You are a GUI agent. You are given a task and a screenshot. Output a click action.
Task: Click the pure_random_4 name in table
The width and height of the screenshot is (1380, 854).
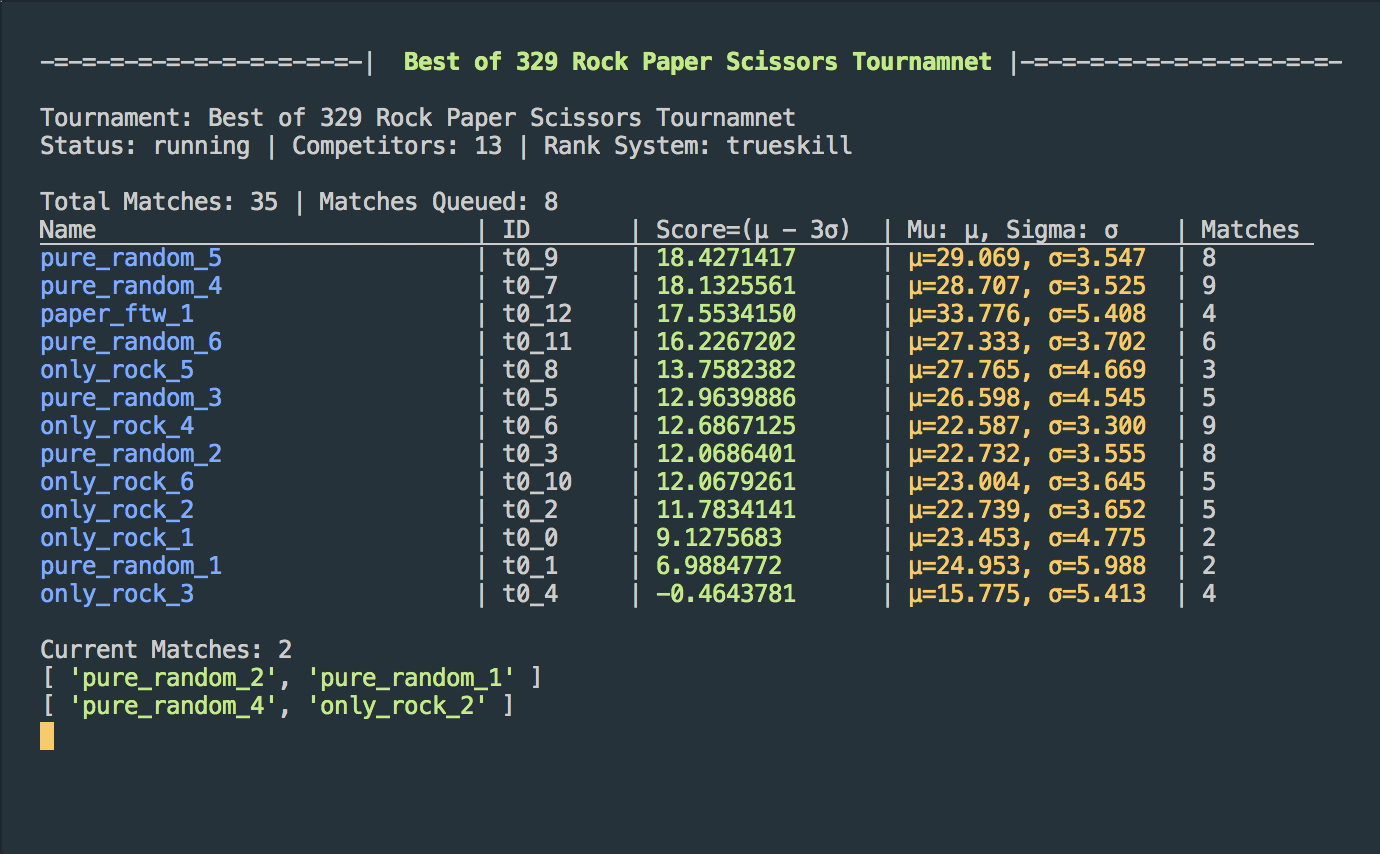click(131, 286)
